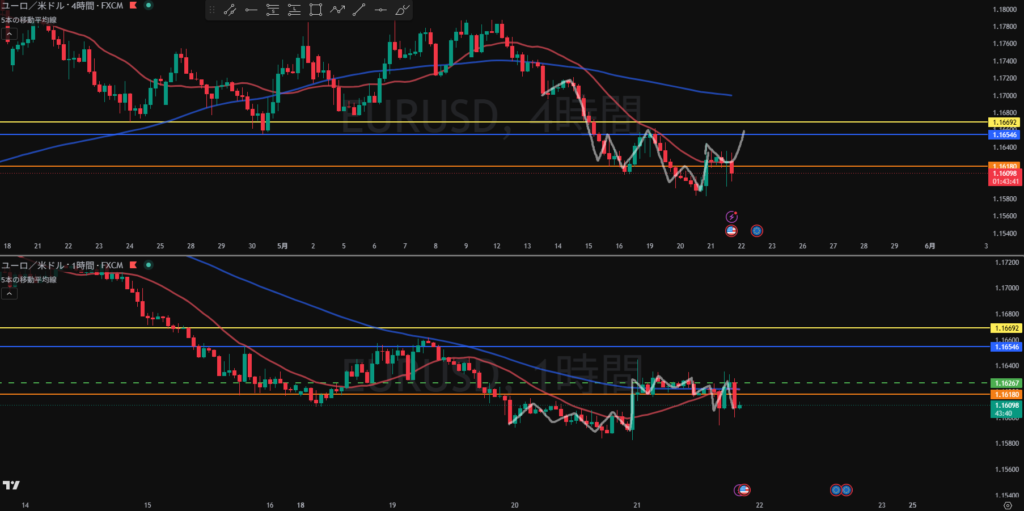
Task: Collapse the 1-hour chart indicator legend
Action: [x=9, y=293]
